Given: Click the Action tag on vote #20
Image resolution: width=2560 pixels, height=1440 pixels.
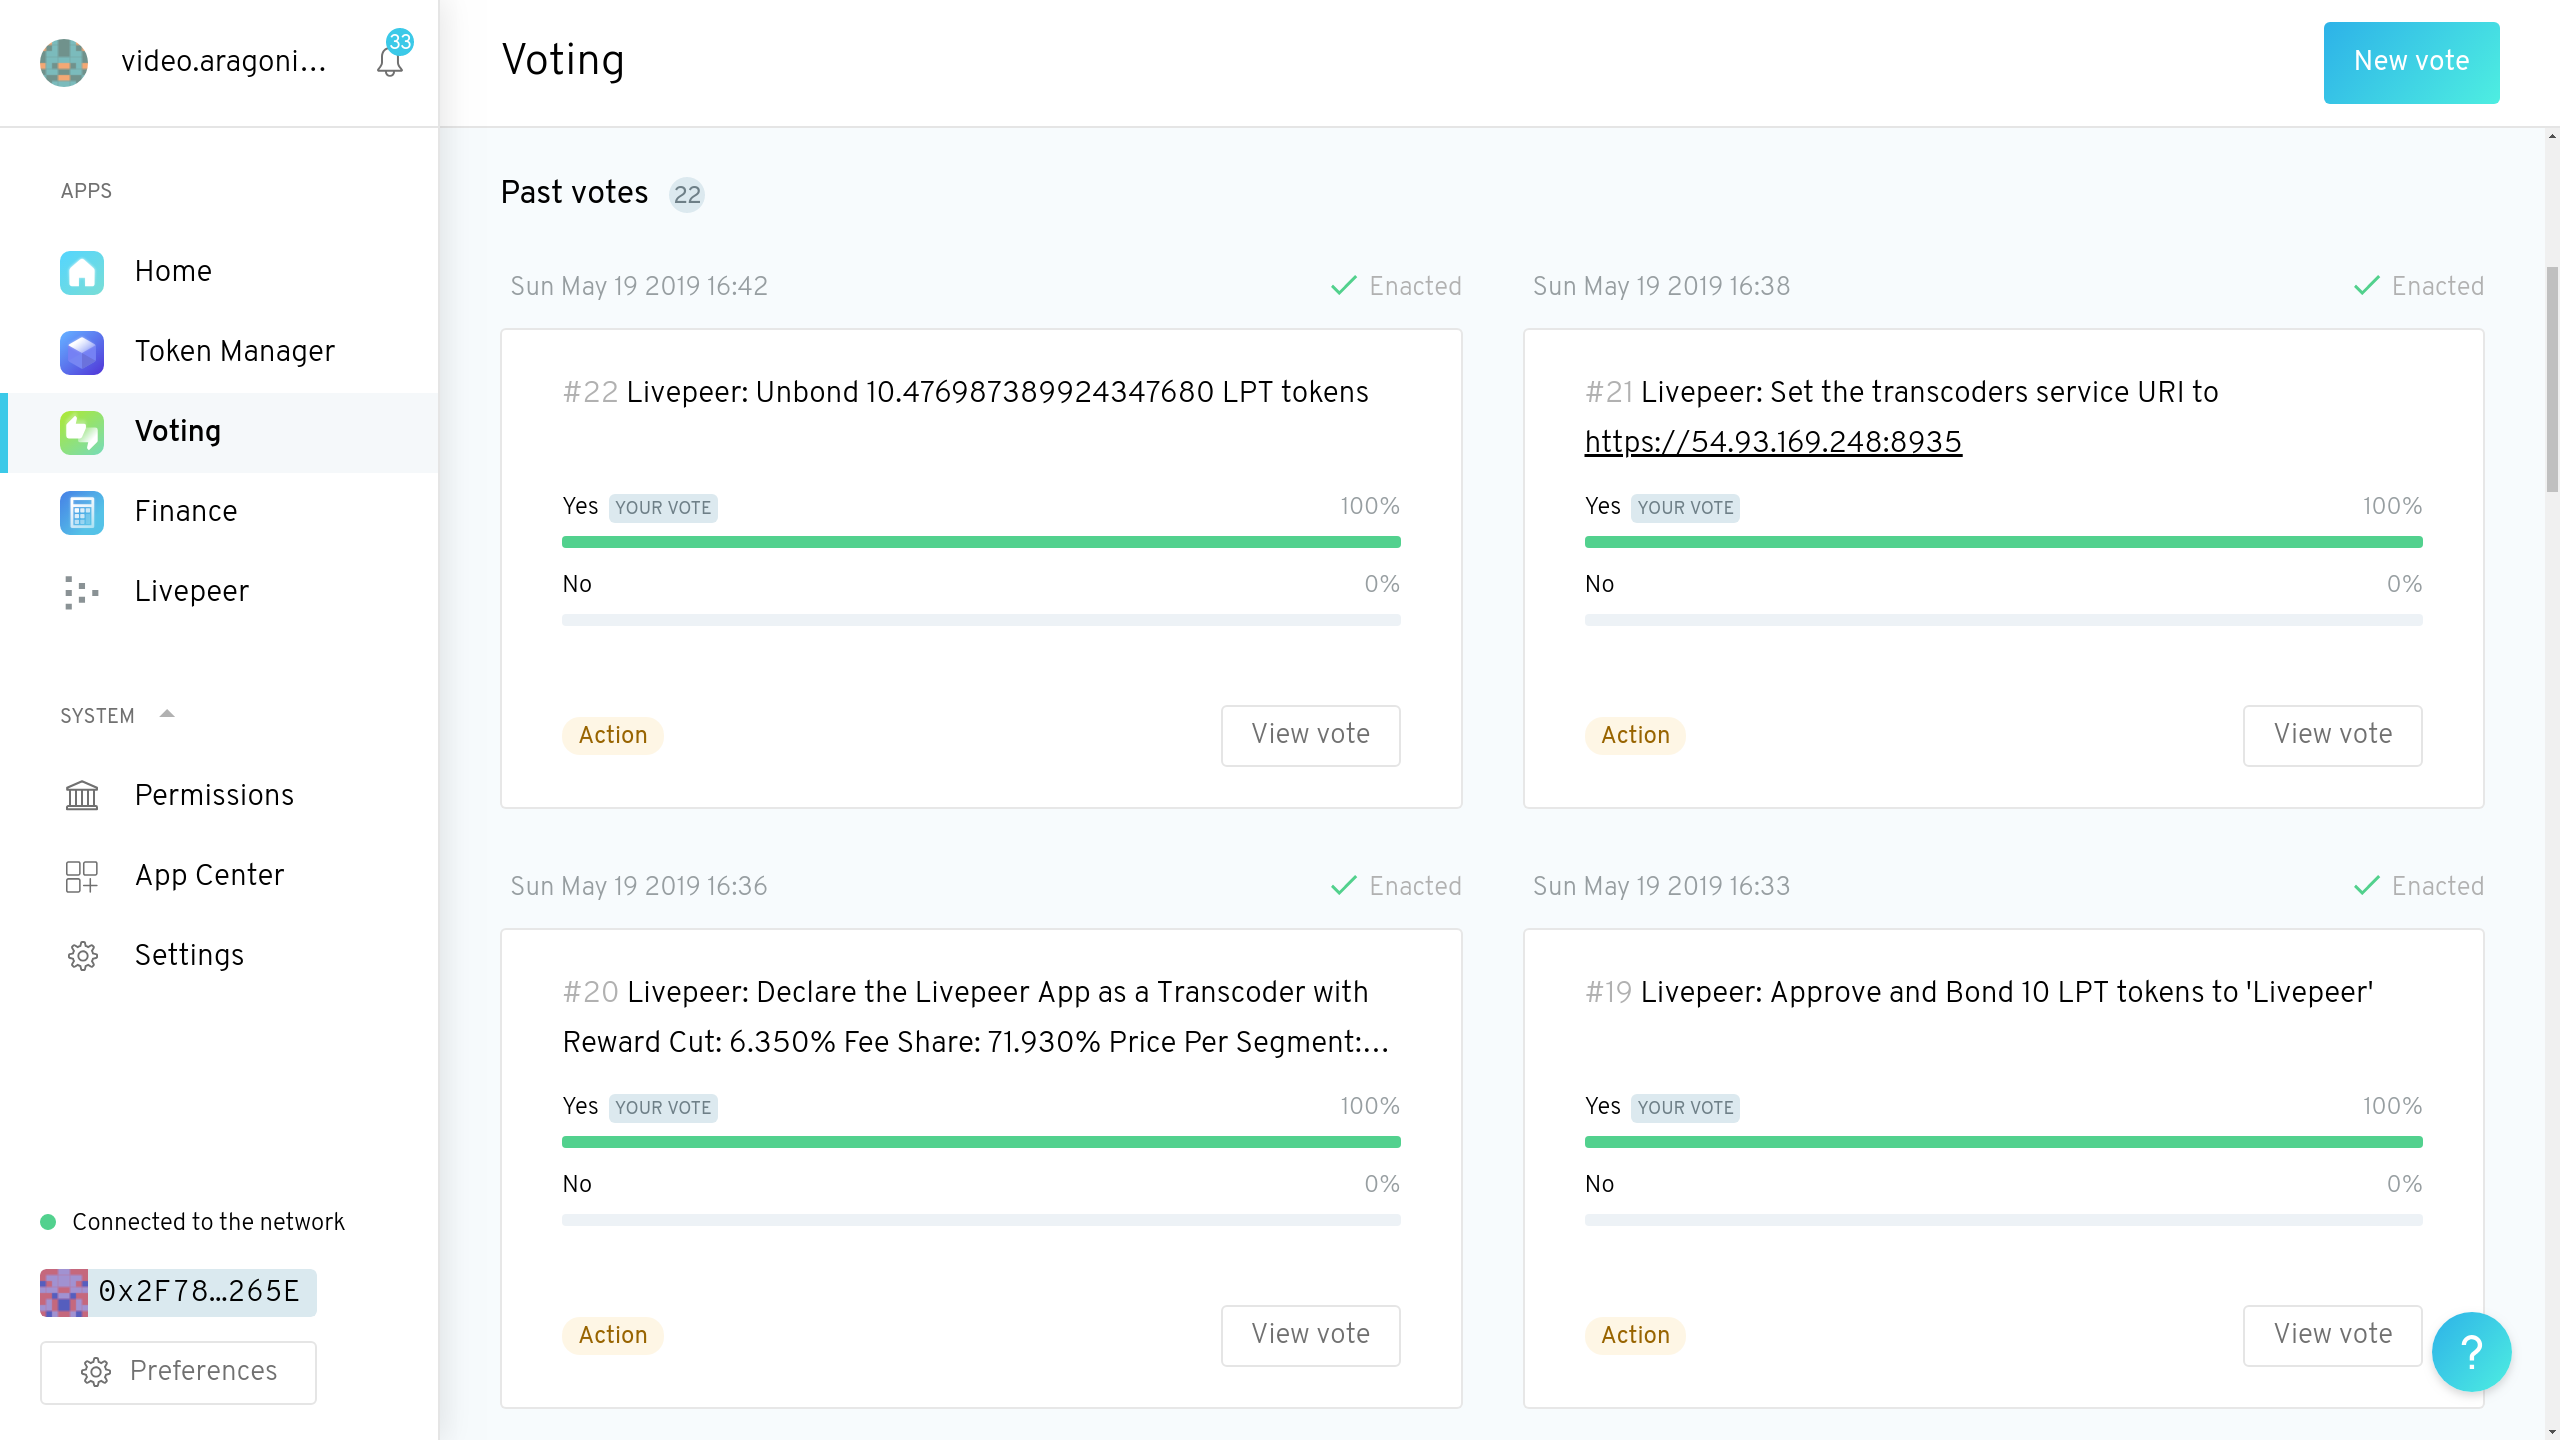Looking at the screenshot, I should [x=613, y=1335].
